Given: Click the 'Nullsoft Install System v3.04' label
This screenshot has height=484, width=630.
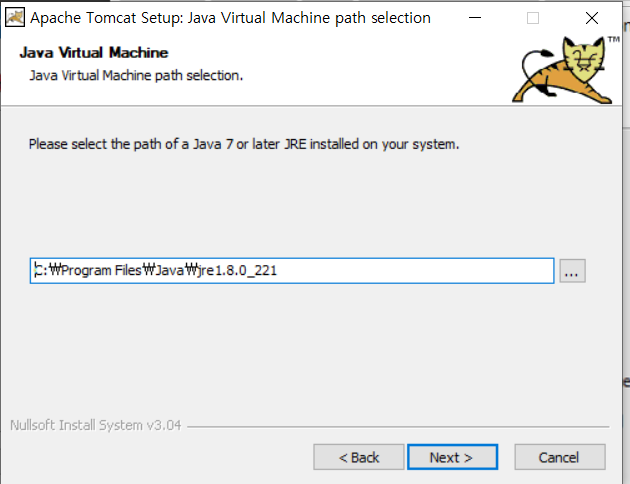Looking at the screenshot, I should [96, 425].
